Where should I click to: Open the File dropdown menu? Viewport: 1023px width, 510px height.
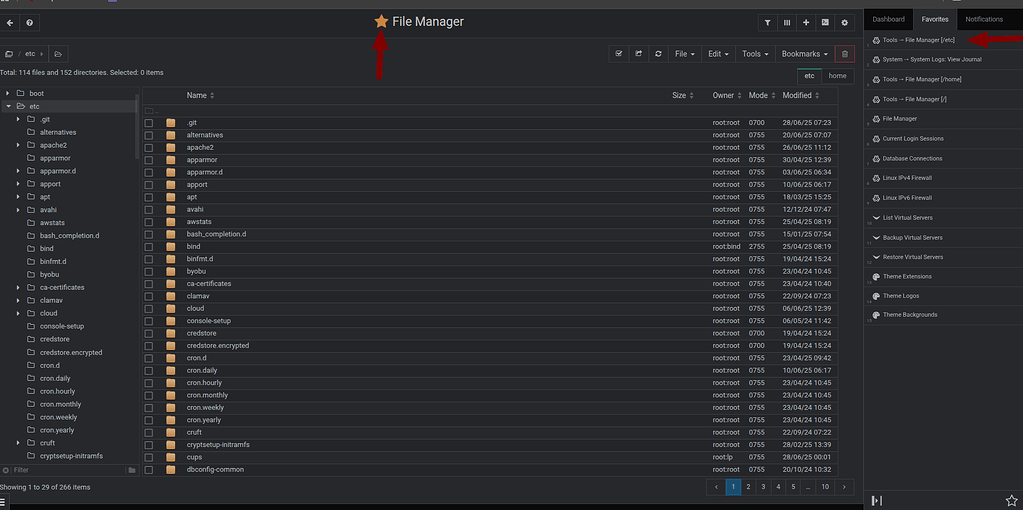point(685,54)
